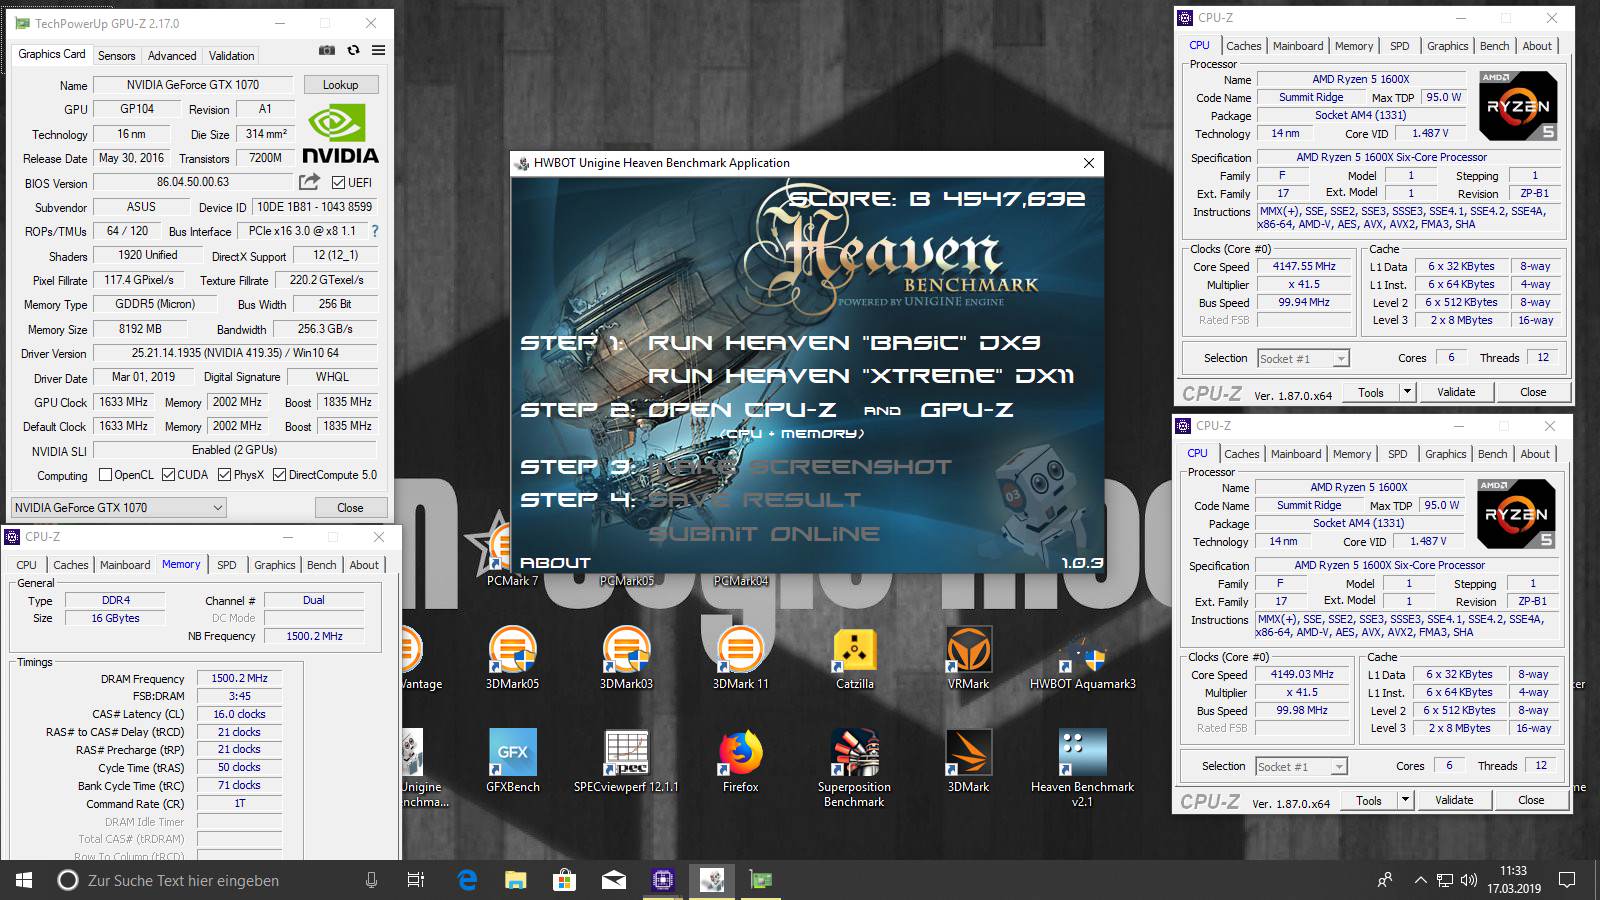Click the Close button in GPU-Z
The height and width of the screenshot is (900, 1600).
pos(350,508)
